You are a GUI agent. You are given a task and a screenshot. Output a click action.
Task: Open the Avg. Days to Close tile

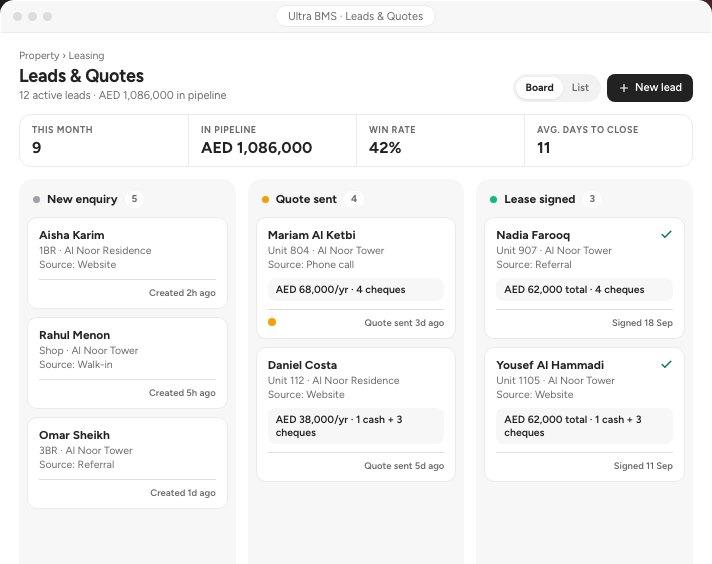[608, 140]
